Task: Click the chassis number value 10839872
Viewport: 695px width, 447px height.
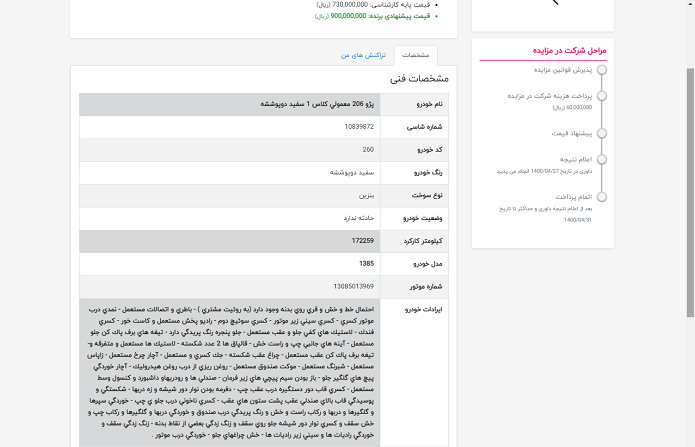Action: tap(358, 126)
